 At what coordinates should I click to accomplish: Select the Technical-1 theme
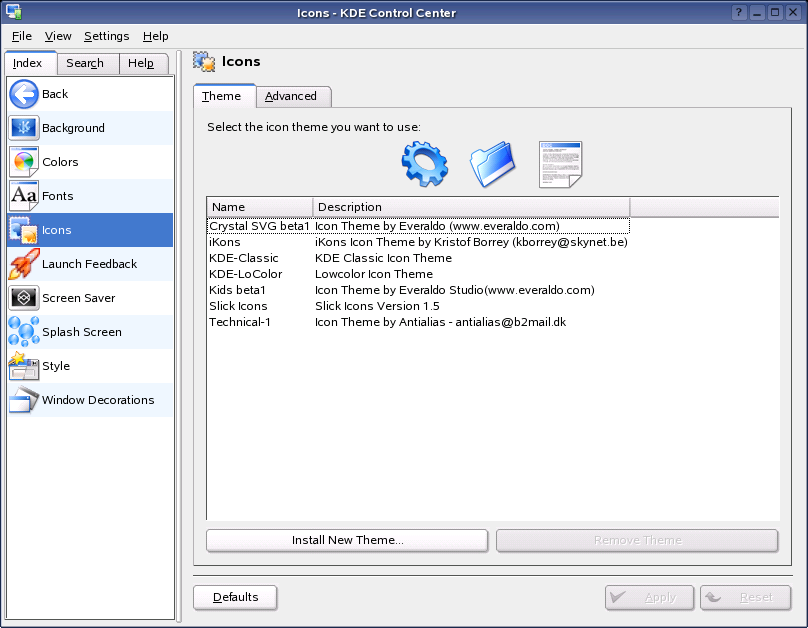pyautogui.click(x=418, y=322)
